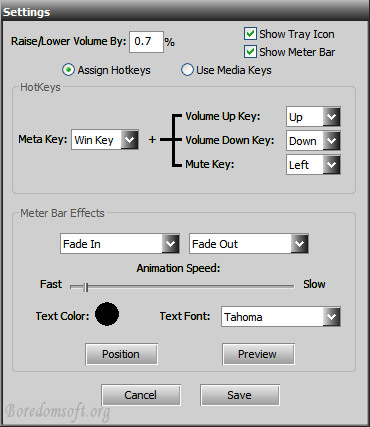Screen dimensions: 370x427
Task: Open the Meta Key dropdown
Action: point(105,140)
